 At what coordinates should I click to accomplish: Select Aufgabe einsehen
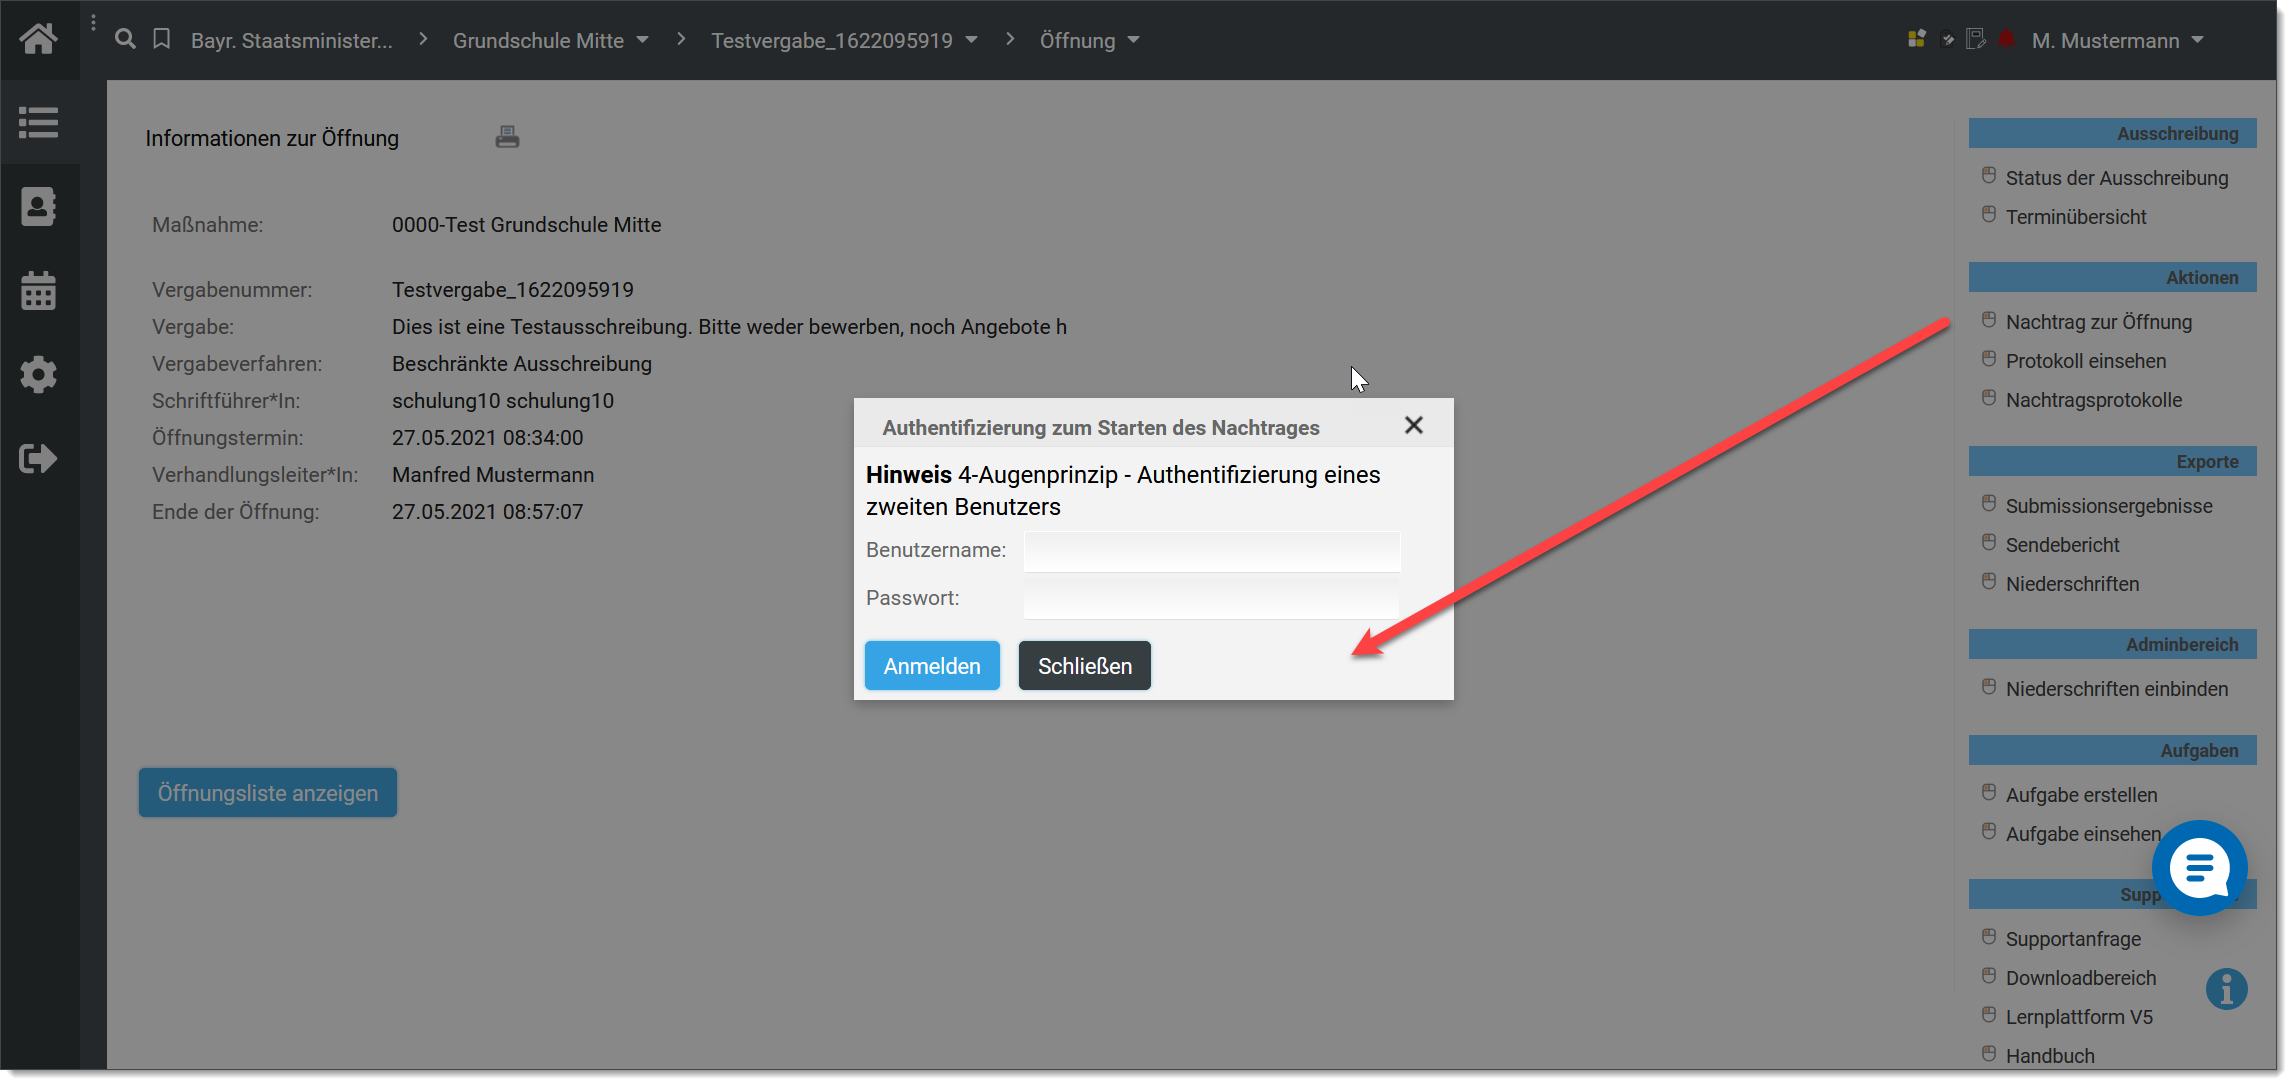click(2082, 834)
